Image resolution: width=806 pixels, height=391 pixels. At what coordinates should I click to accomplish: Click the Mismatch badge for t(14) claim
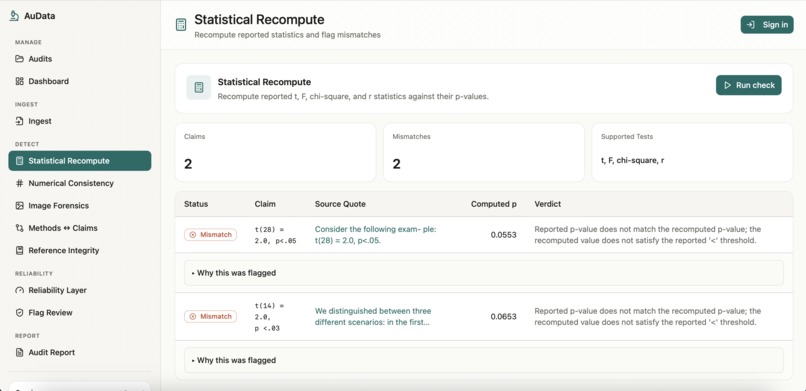tap(211, 316)
